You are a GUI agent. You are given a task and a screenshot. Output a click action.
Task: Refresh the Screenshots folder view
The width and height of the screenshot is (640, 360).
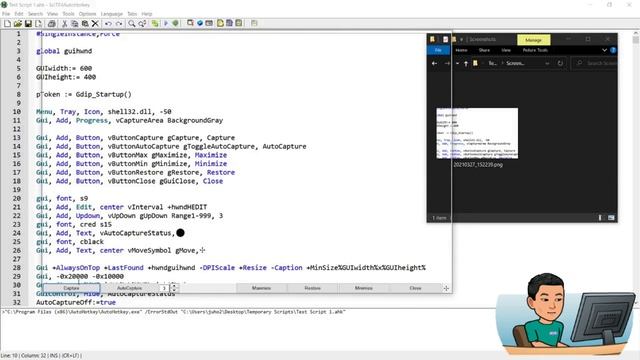tap(560, 64)
